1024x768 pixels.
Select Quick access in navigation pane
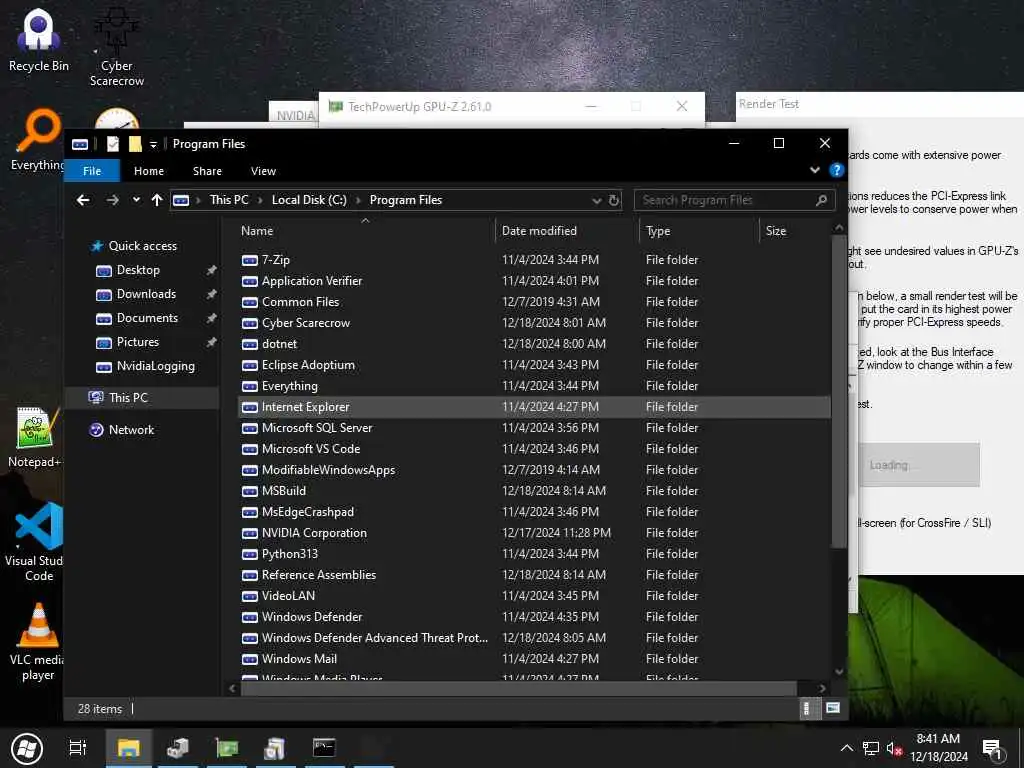coord(142,246)
